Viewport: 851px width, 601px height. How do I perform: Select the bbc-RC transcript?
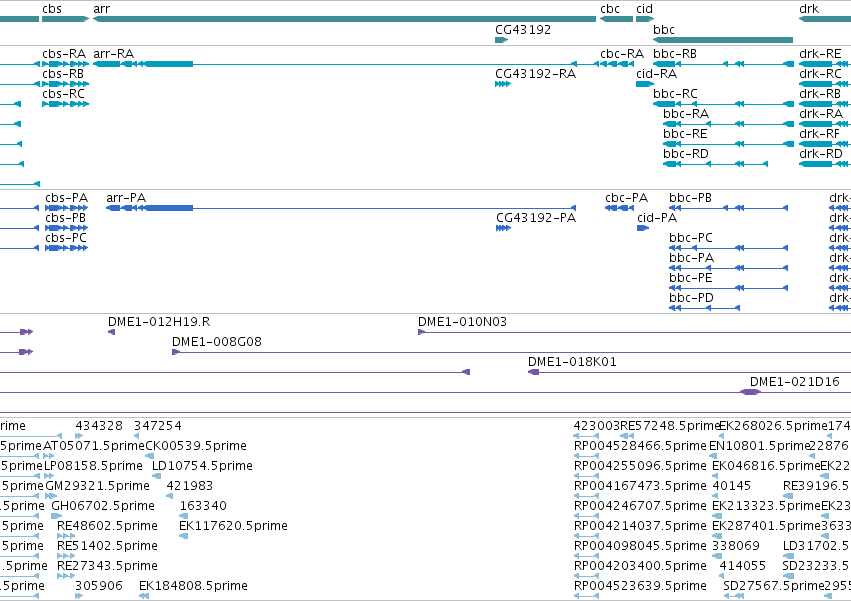(x=723, y=104)
